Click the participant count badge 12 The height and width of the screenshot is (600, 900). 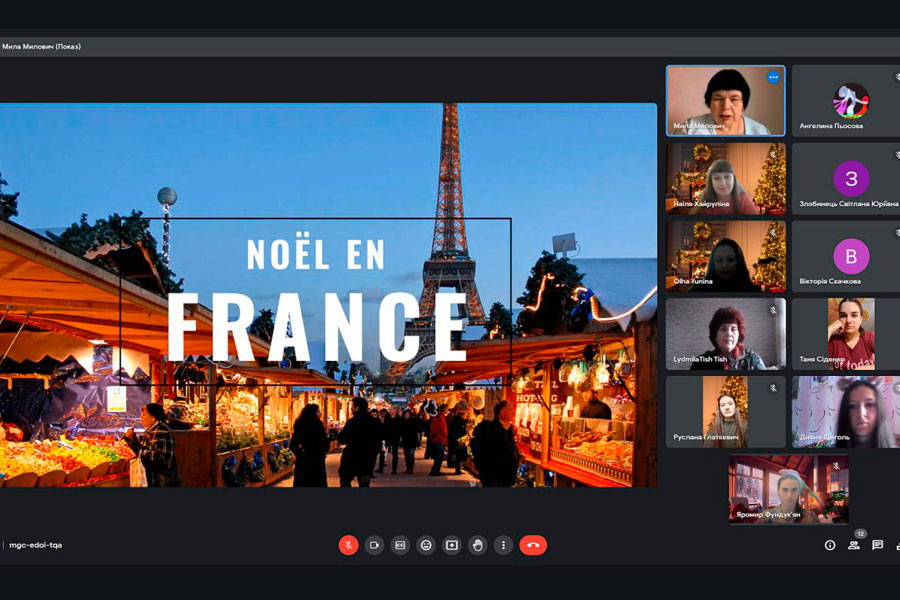point(860,533)
